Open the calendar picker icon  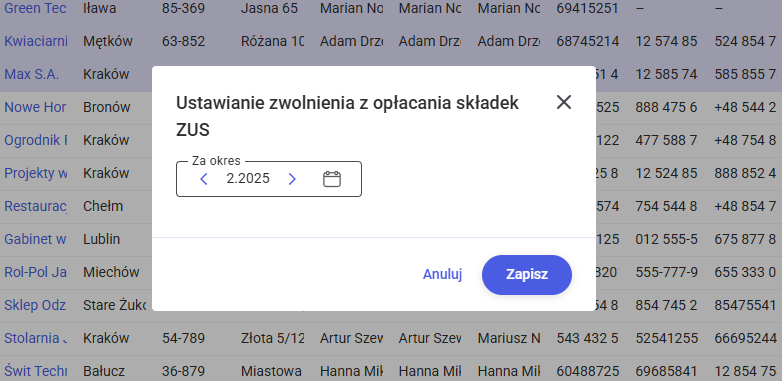(x=332, y=179)
